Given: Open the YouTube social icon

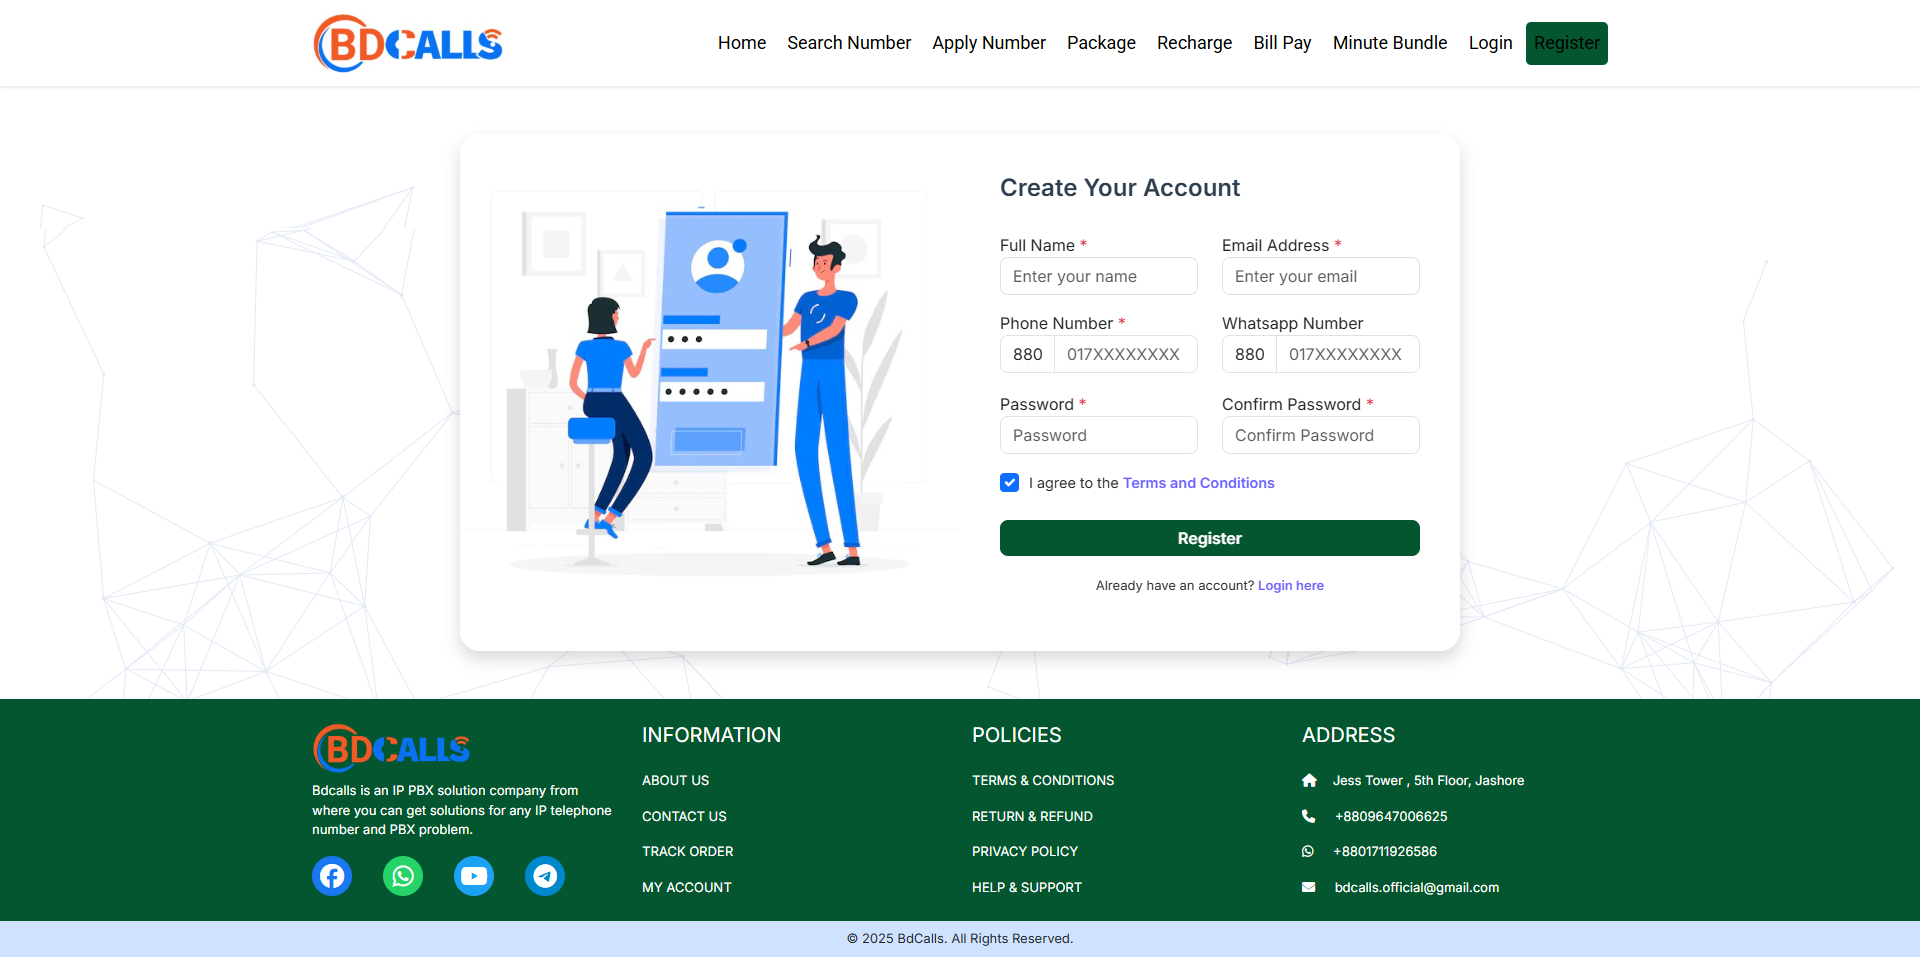Looking at the screenshot, I should (474, 876).
